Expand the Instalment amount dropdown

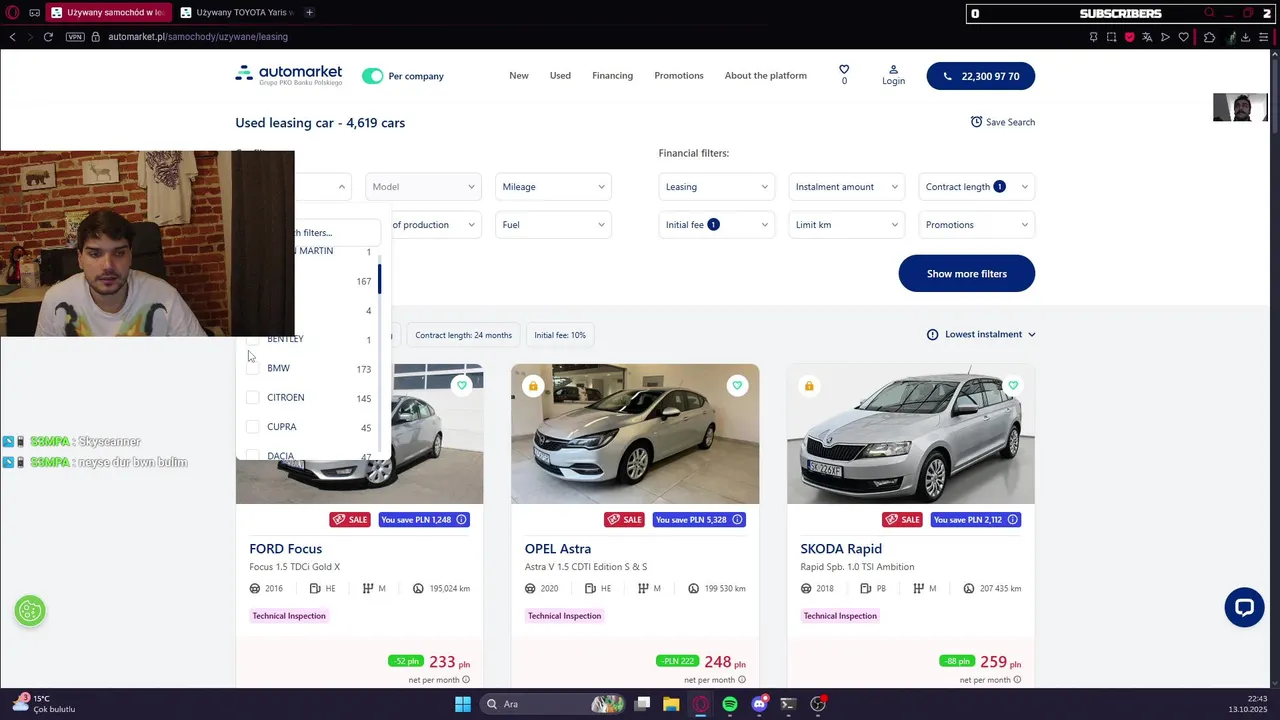click(x=846, y=187)
